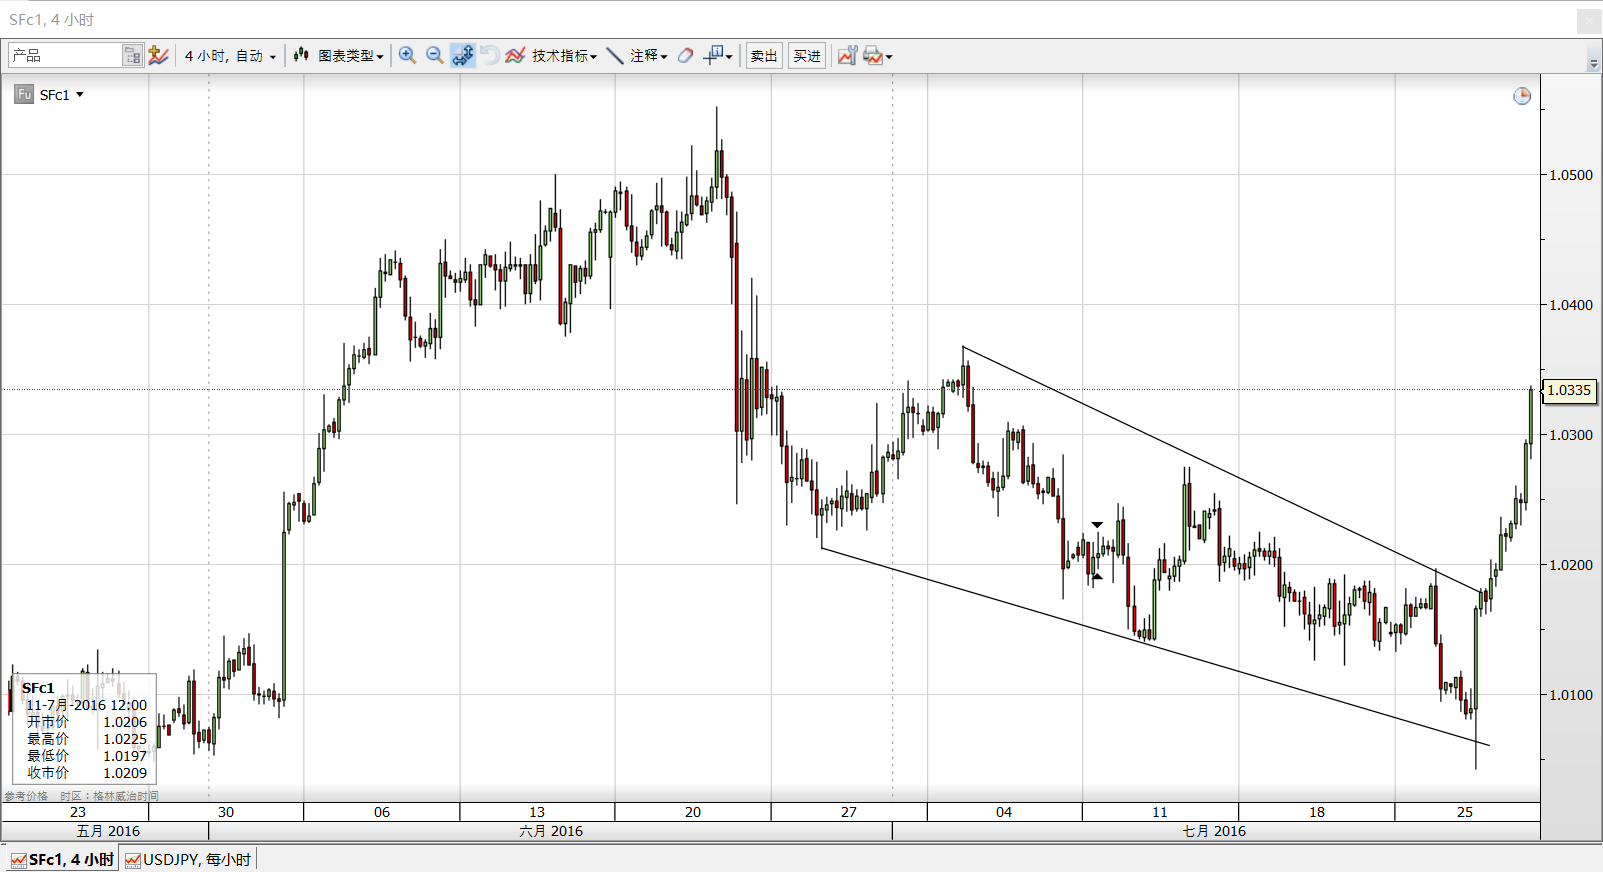Click the 11-7月-2016 12:00 timestamp
1603x872 pixels.
point(87,705)
